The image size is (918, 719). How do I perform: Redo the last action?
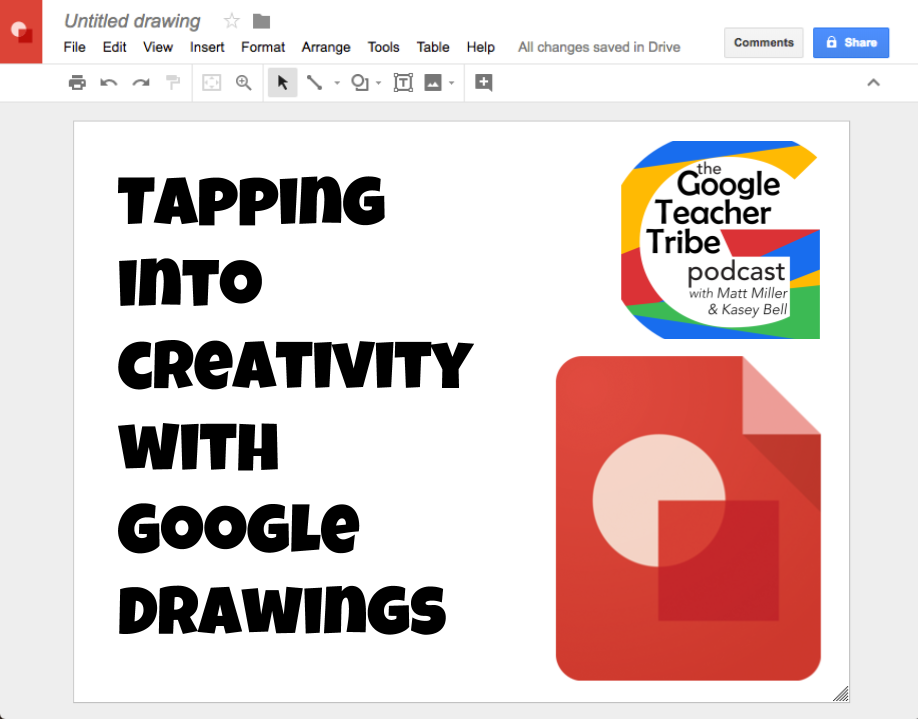click(141, 83)
